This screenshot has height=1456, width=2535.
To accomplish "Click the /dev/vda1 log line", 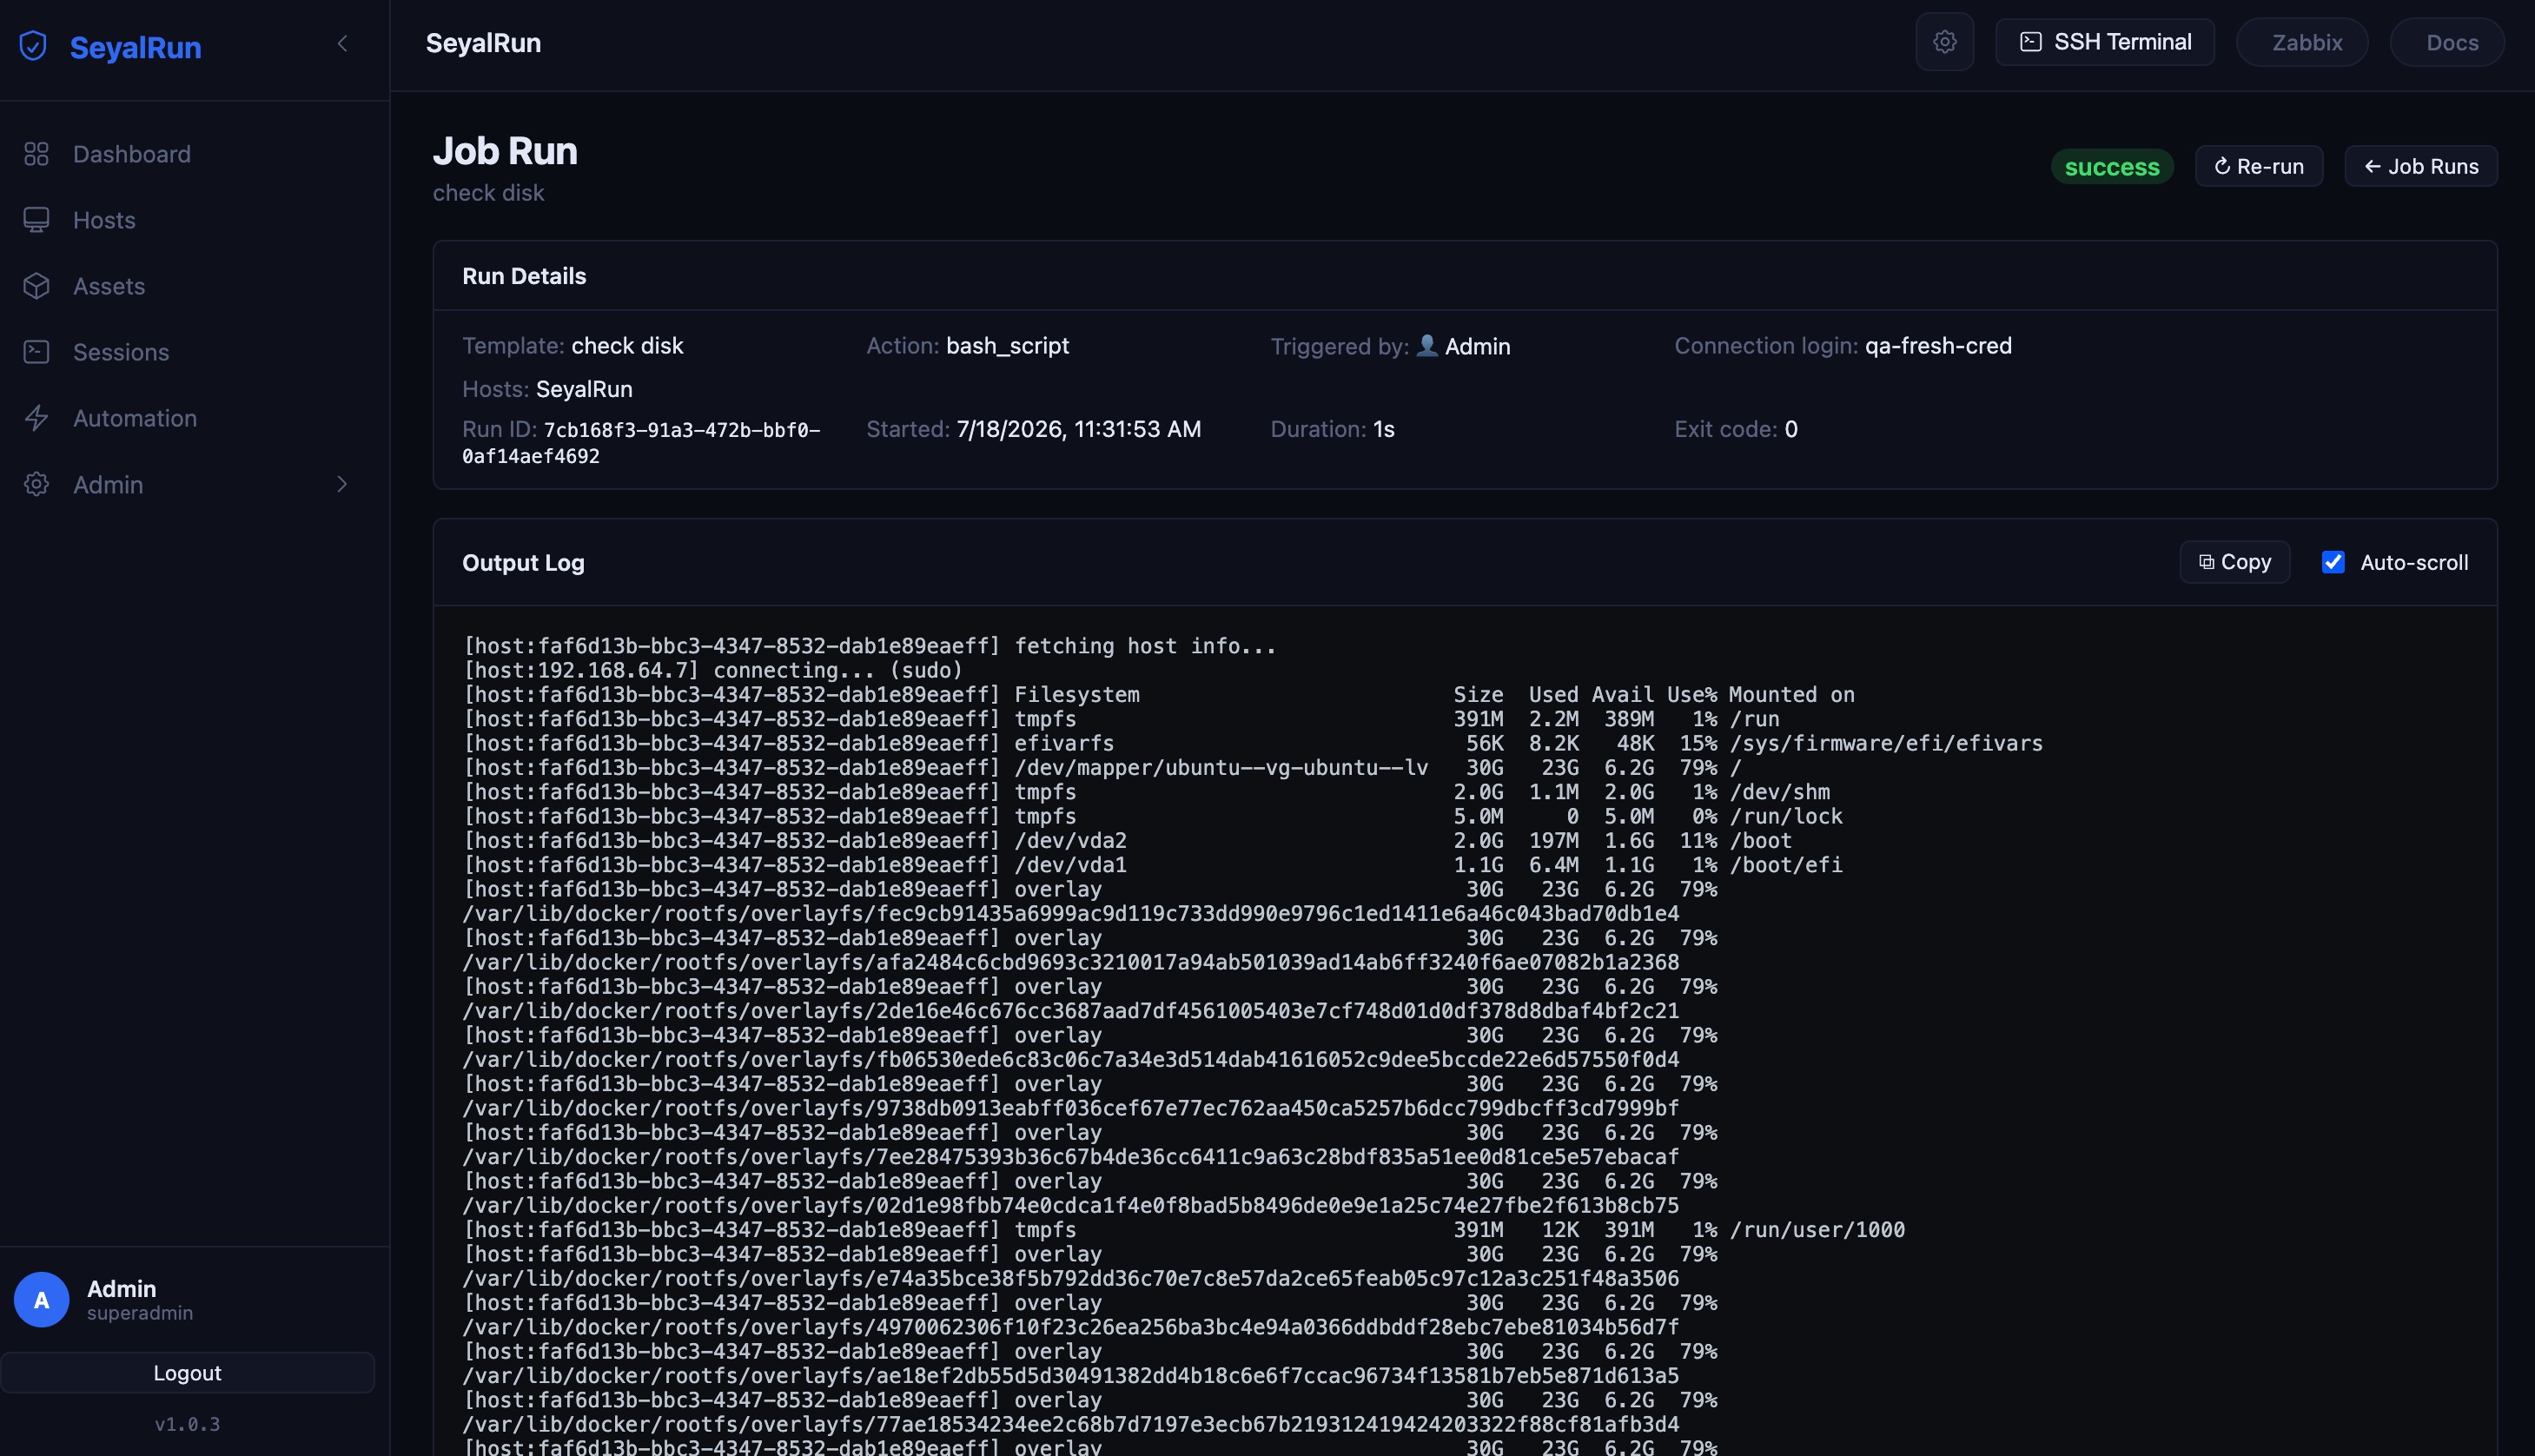I will (x=1153, y=865).
